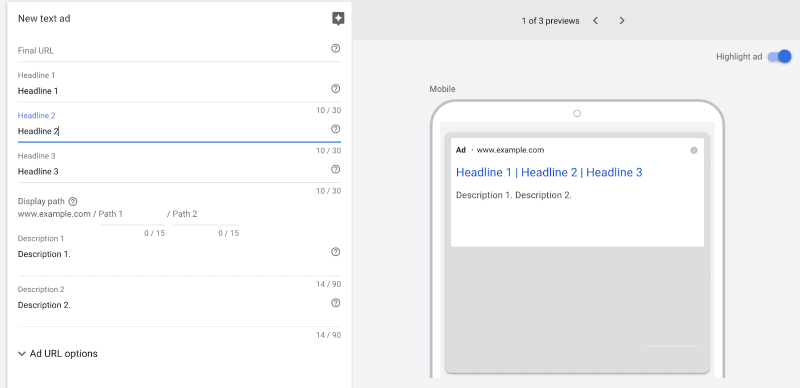Click the '1 of 3 previews' text
This screenshot has width=800, height=388.
coord(551,21)
